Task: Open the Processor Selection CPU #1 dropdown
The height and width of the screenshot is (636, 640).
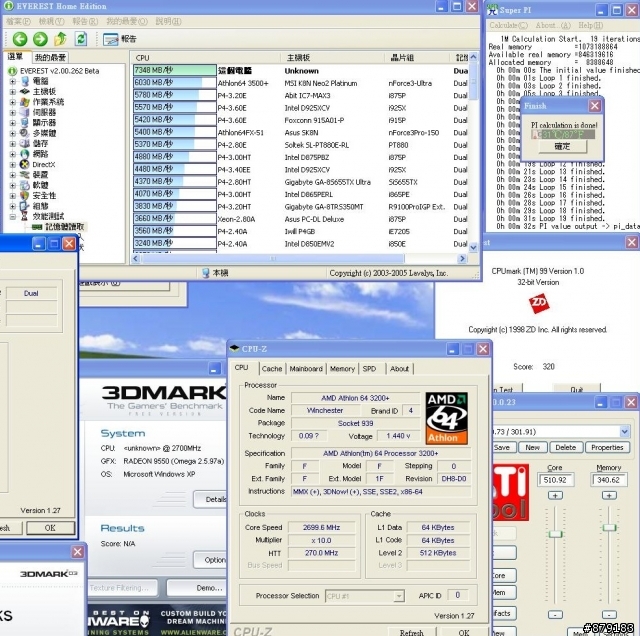Action: 366,596
